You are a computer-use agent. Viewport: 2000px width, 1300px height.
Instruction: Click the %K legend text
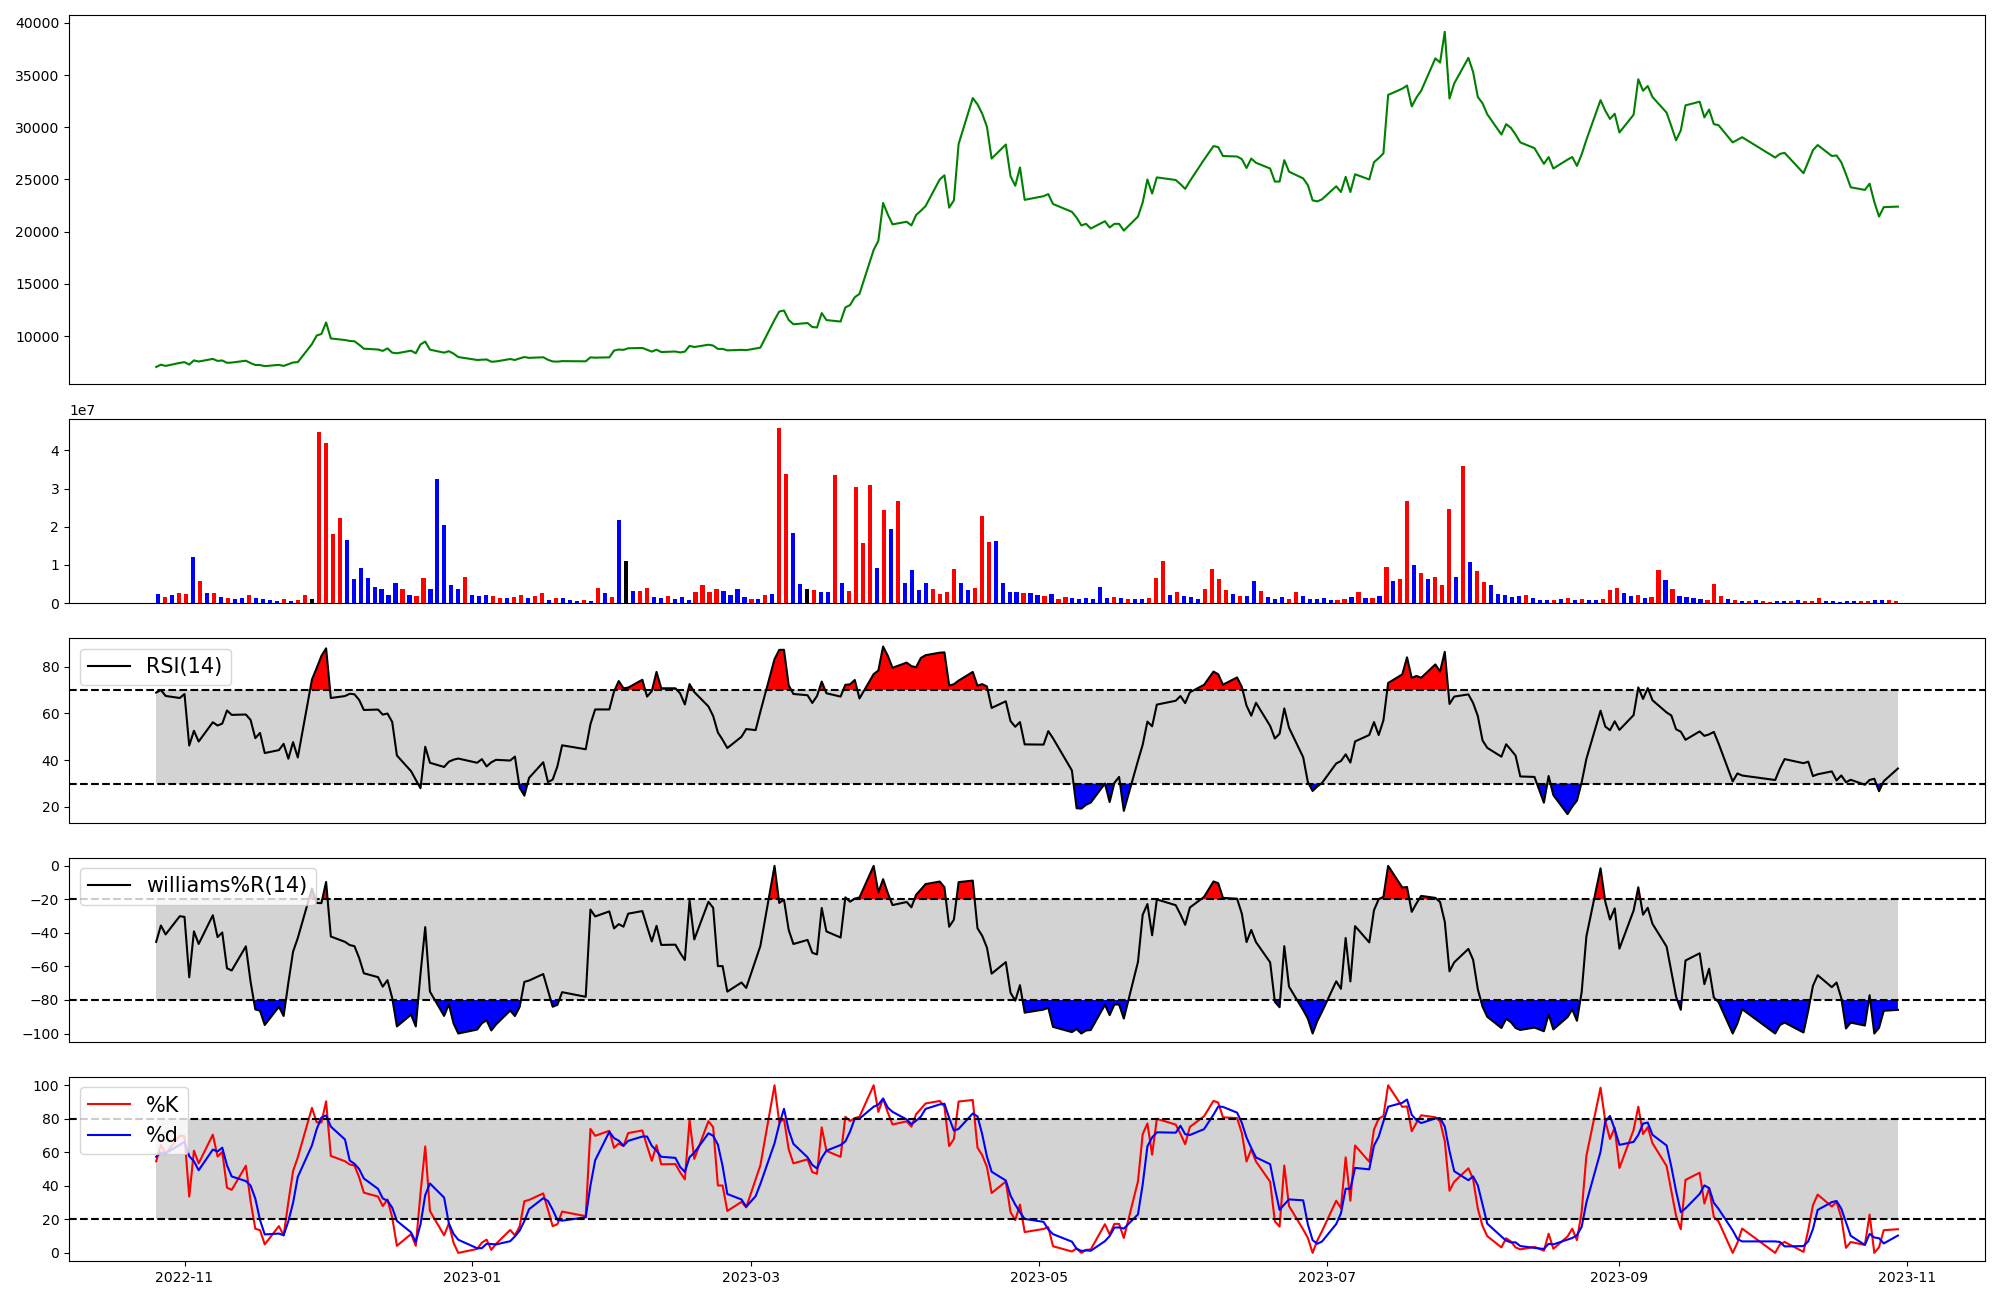tap(162, 1105)
